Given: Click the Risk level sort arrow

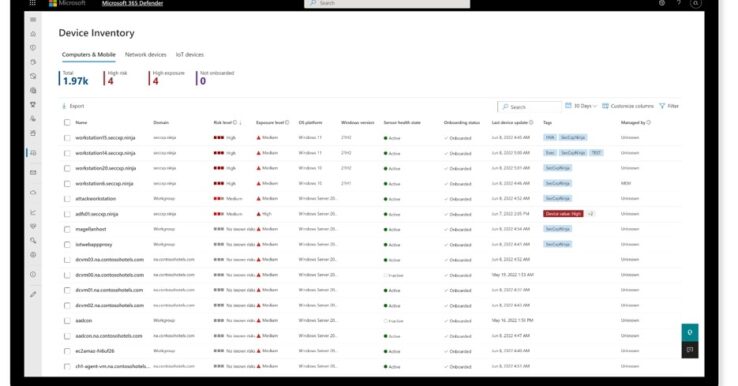Looking at the screenshot, I should click(241, 123).
